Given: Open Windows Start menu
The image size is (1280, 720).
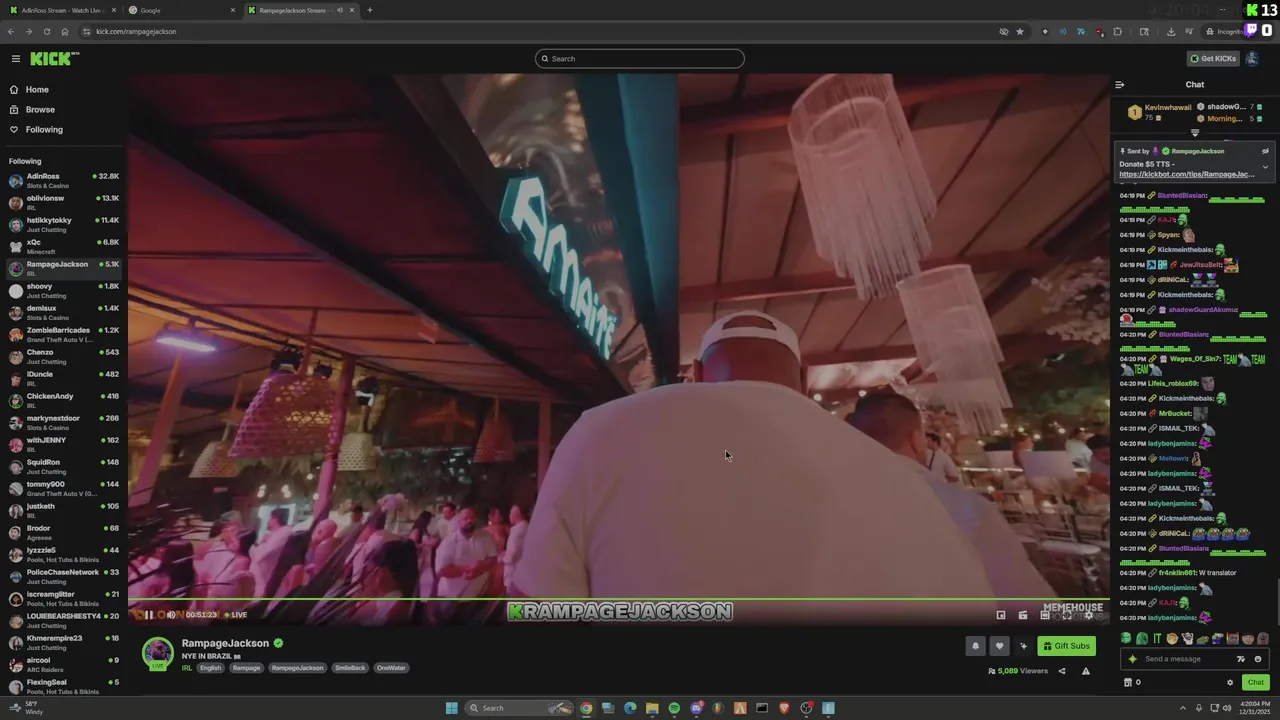Looking at the screenshot, I should pyautogui.click(x=452, y=708).
